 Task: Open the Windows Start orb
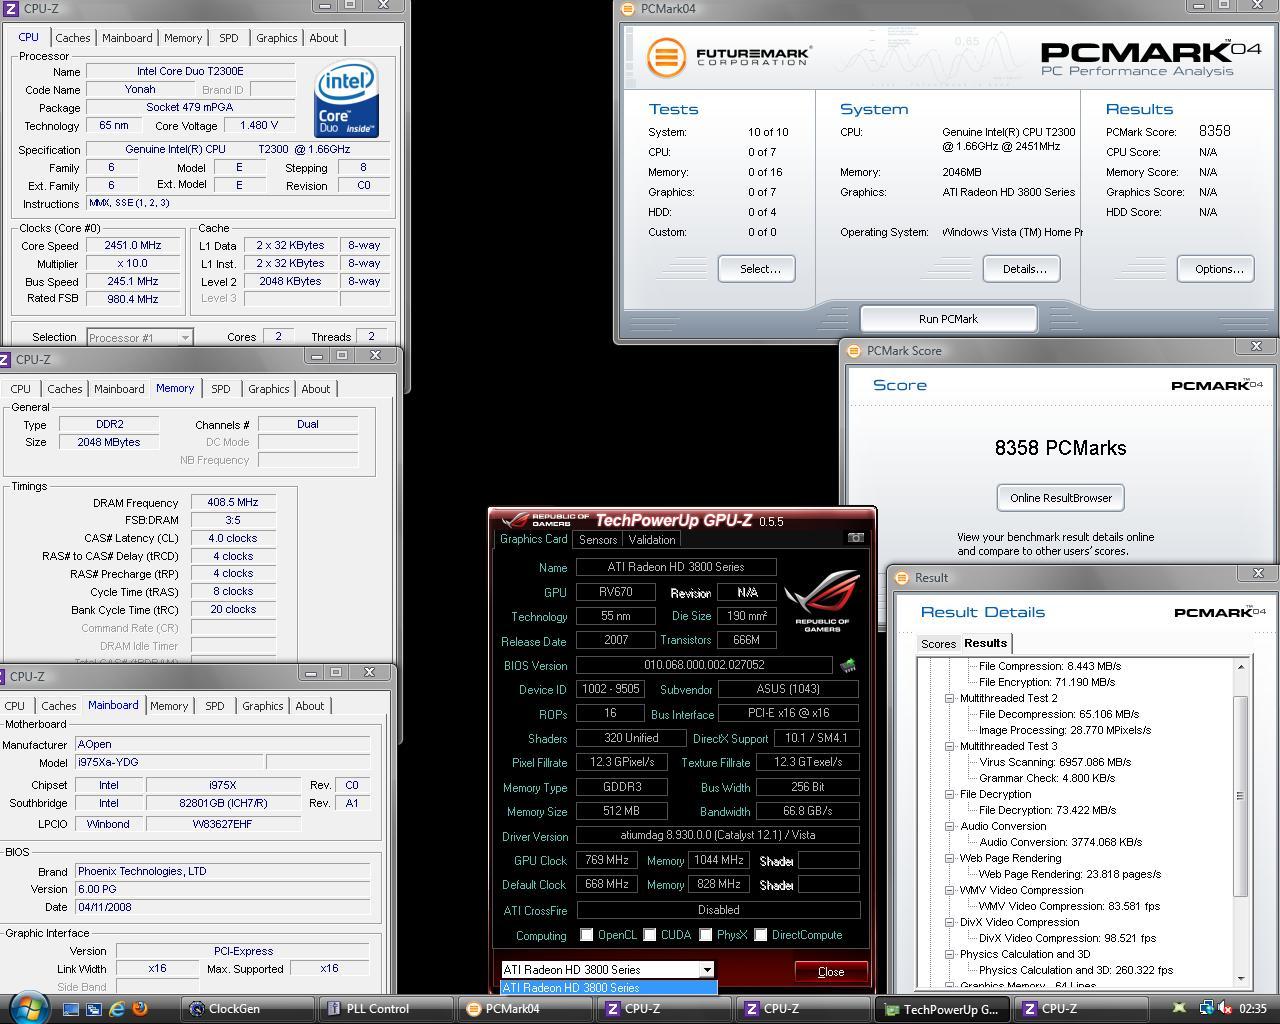point(28,1006)
